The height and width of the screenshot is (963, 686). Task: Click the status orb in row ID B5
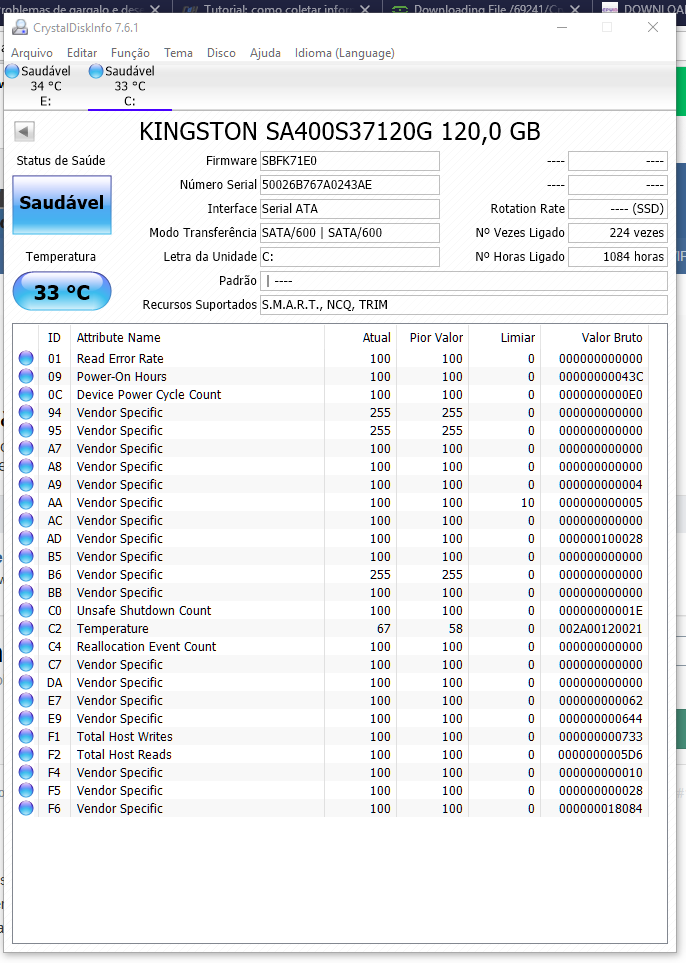pos(26,556)
